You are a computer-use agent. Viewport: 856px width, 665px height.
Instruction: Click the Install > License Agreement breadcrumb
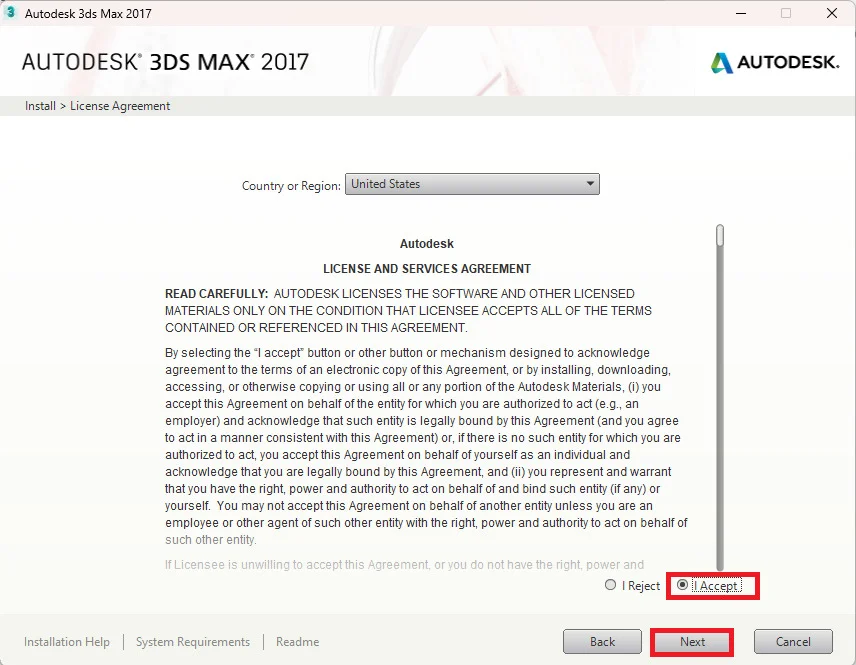pyautogui.click(x=97, y=106)
